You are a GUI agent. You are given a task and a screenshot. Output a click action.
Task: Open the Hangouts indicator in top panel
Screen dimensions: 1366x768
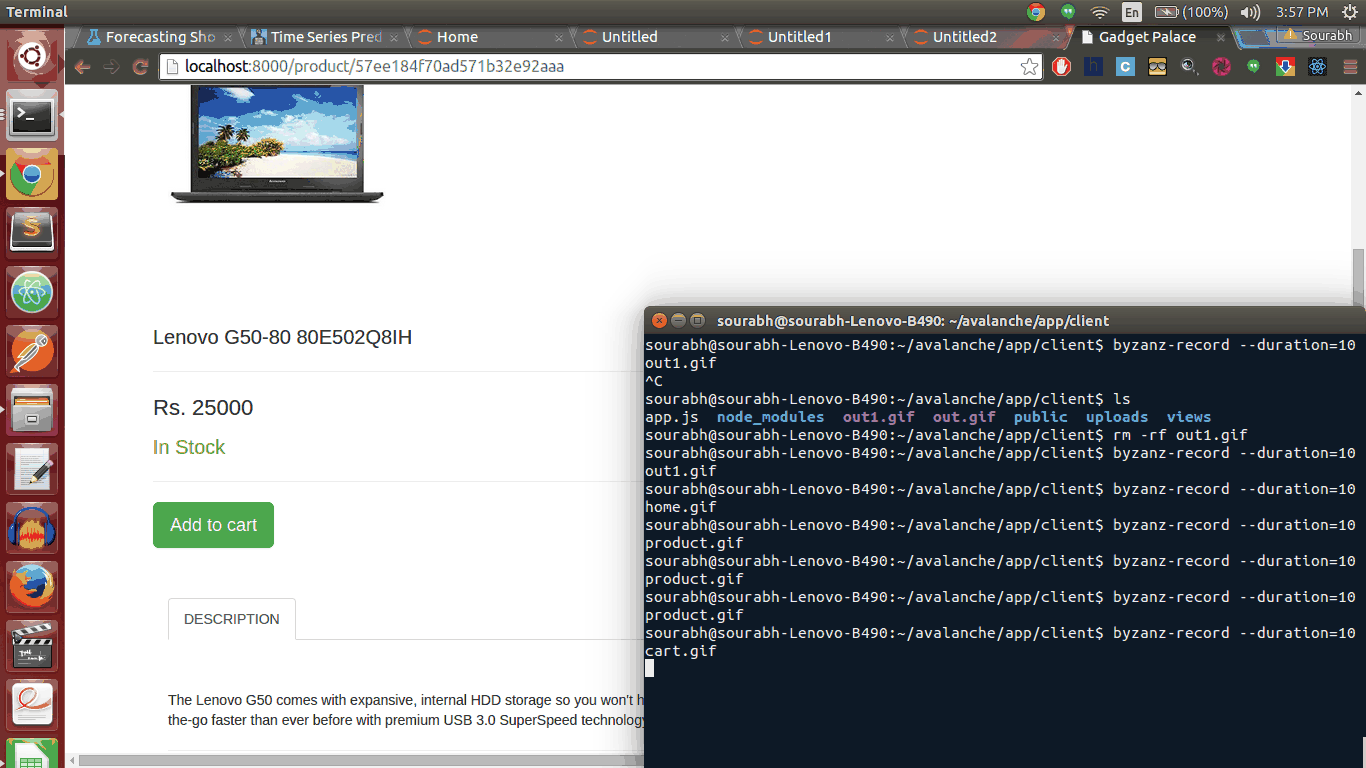click(1068, 12)
